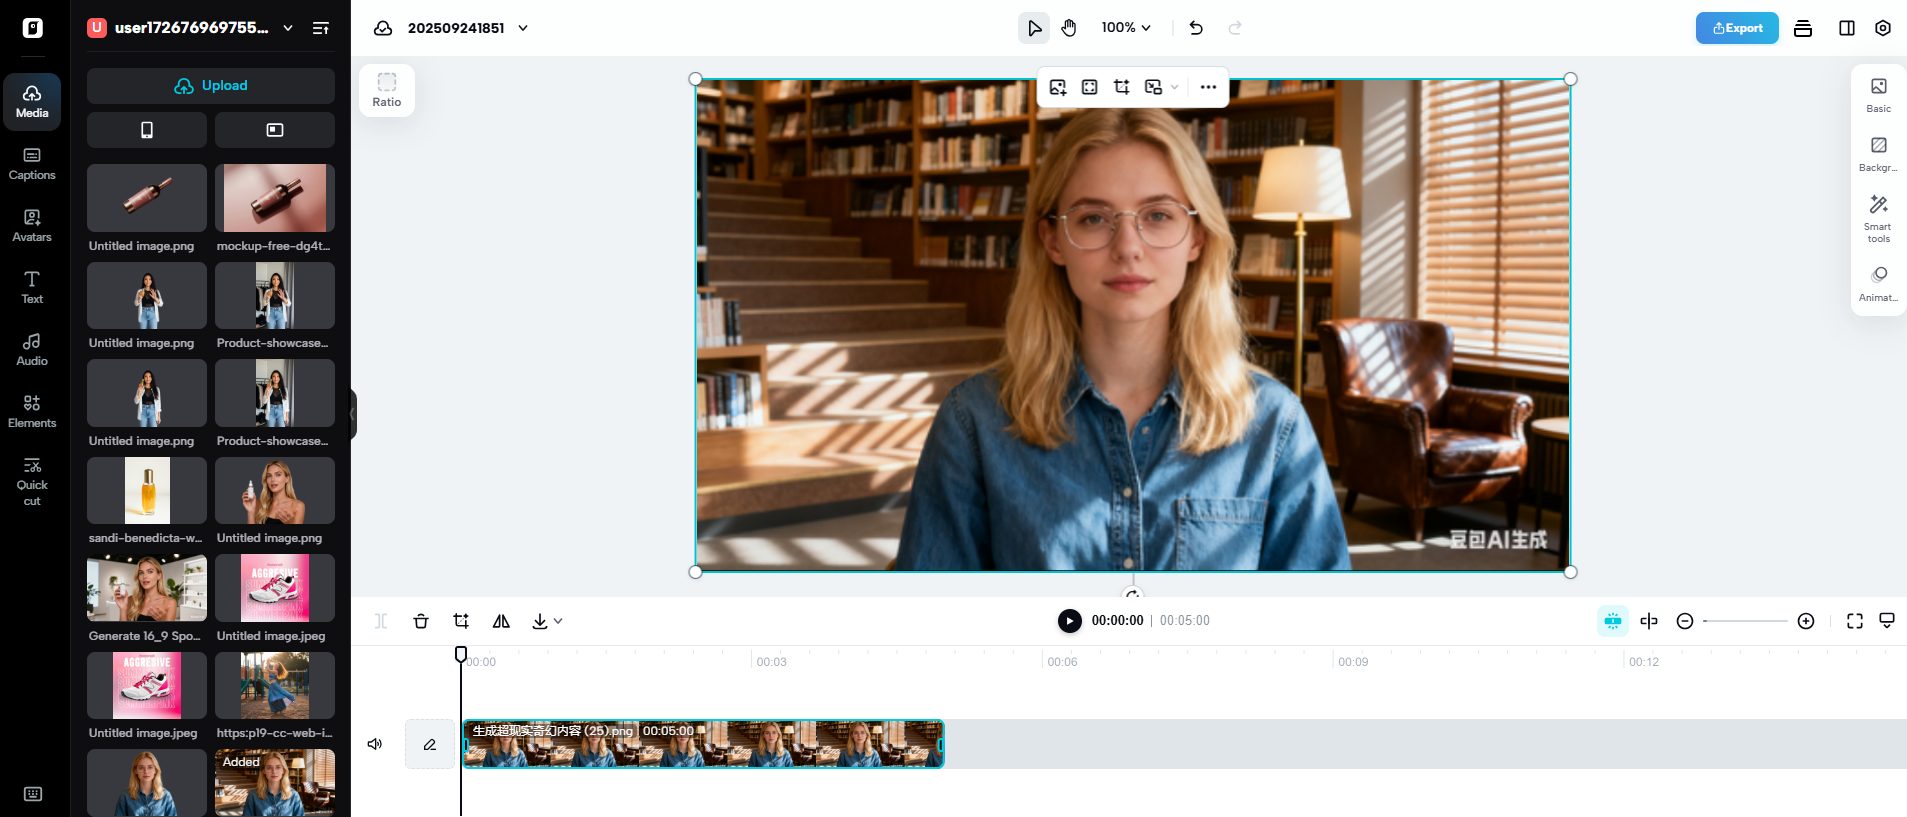Switch to the Media tab
The width and height of the screenshot is (1907, 817).
tap(32, 102)
